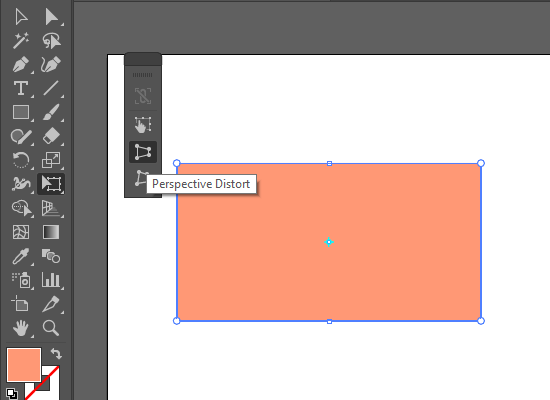Swap fill and stroke colors
This screenshot has width=550, height=400.
[56, 353]
